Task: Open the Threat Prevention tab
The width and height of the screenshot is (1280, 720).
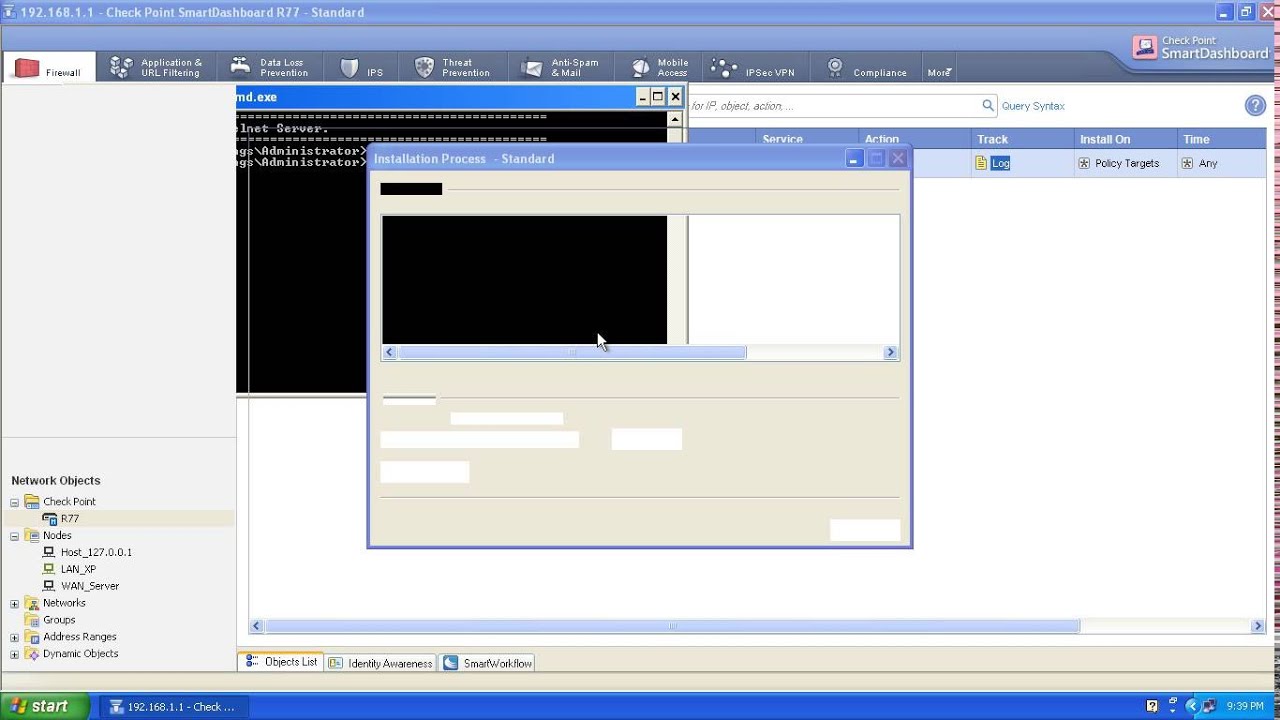Action: point(453,68)
